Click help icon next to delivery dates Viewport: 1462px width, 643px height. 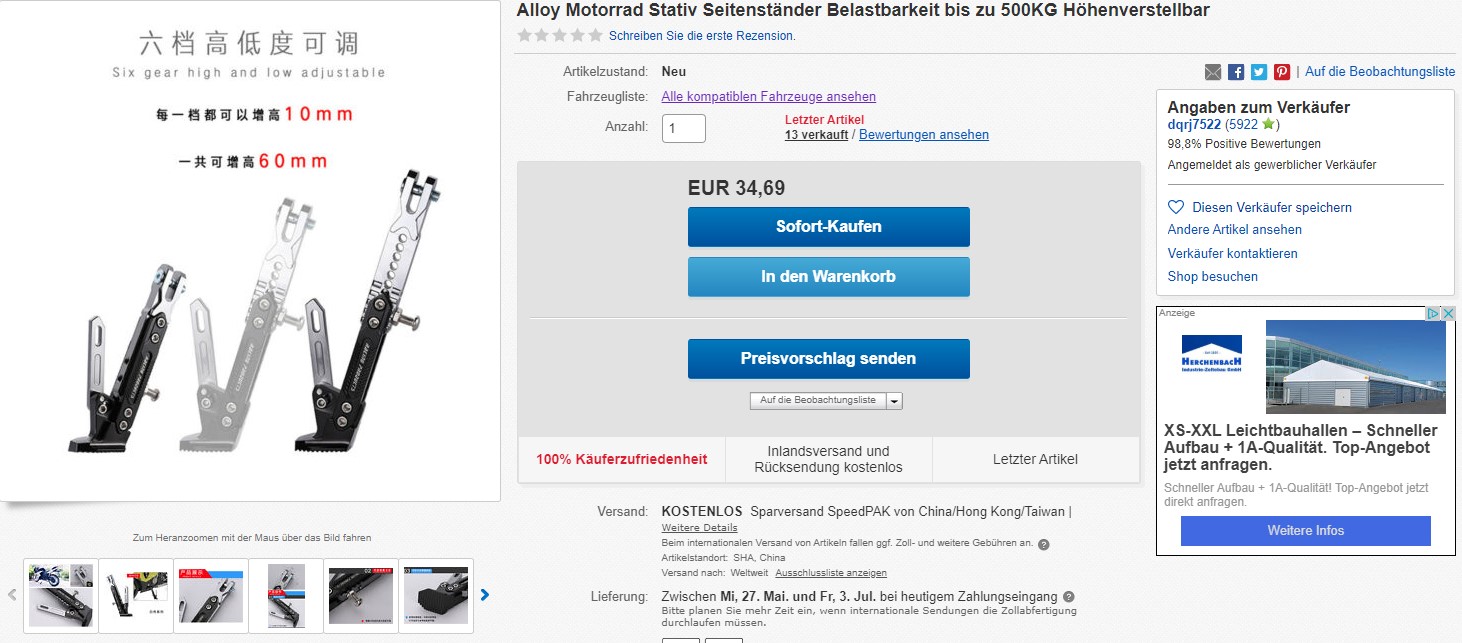click(1068, 597)
